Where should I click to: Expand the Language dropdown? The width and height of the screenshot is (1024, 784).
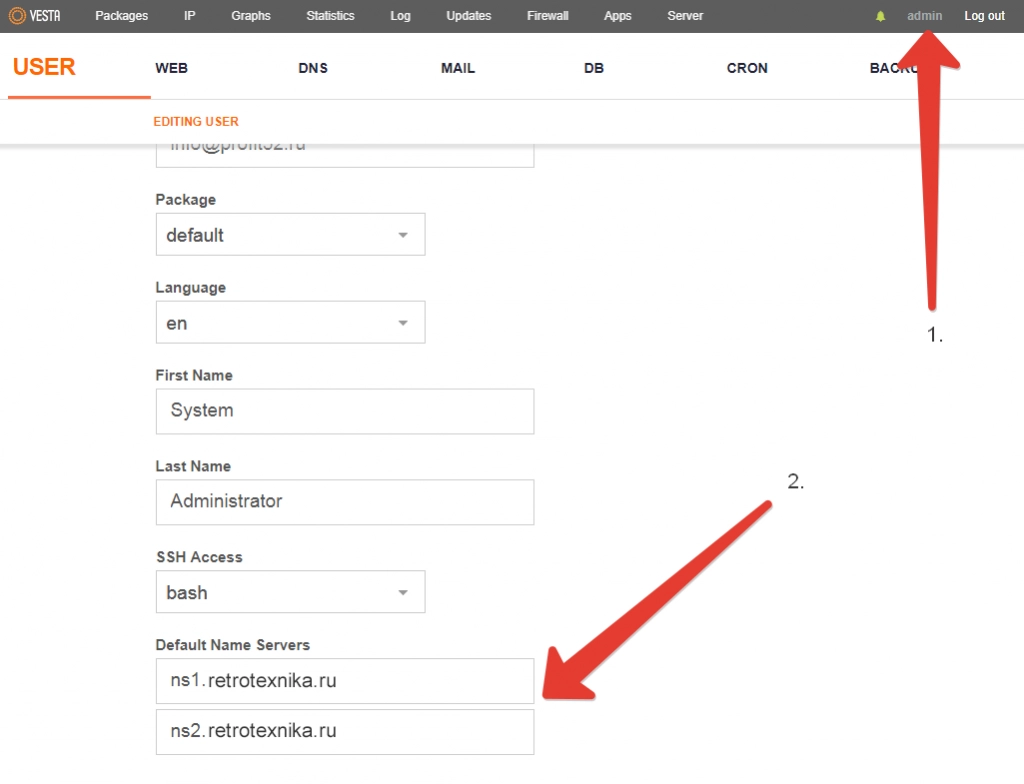coord(290,323)
